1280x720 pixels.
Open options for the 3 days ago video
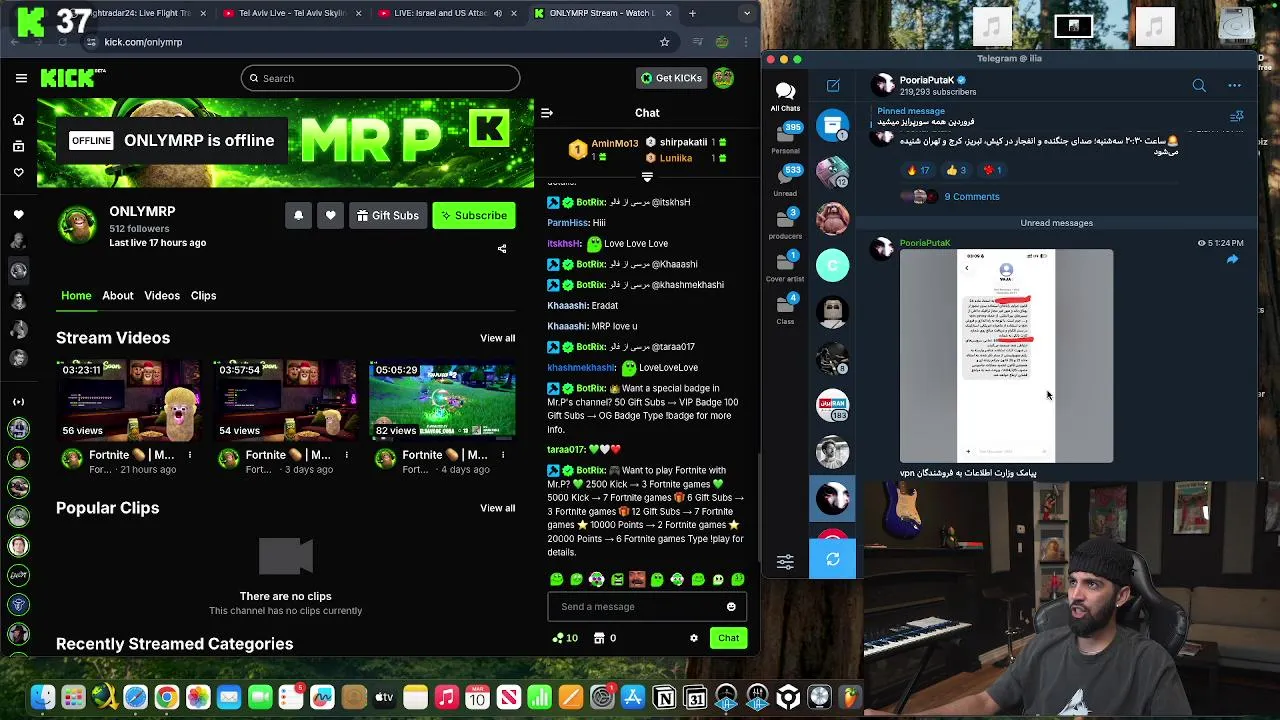[346, 455]
